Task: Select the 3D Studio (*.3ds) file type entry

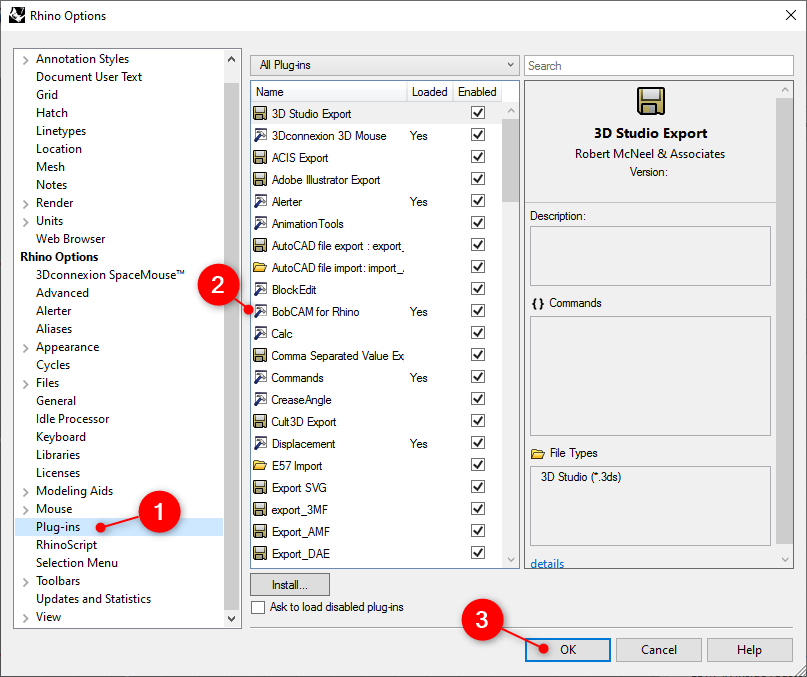Action: (x=581, y=477)
